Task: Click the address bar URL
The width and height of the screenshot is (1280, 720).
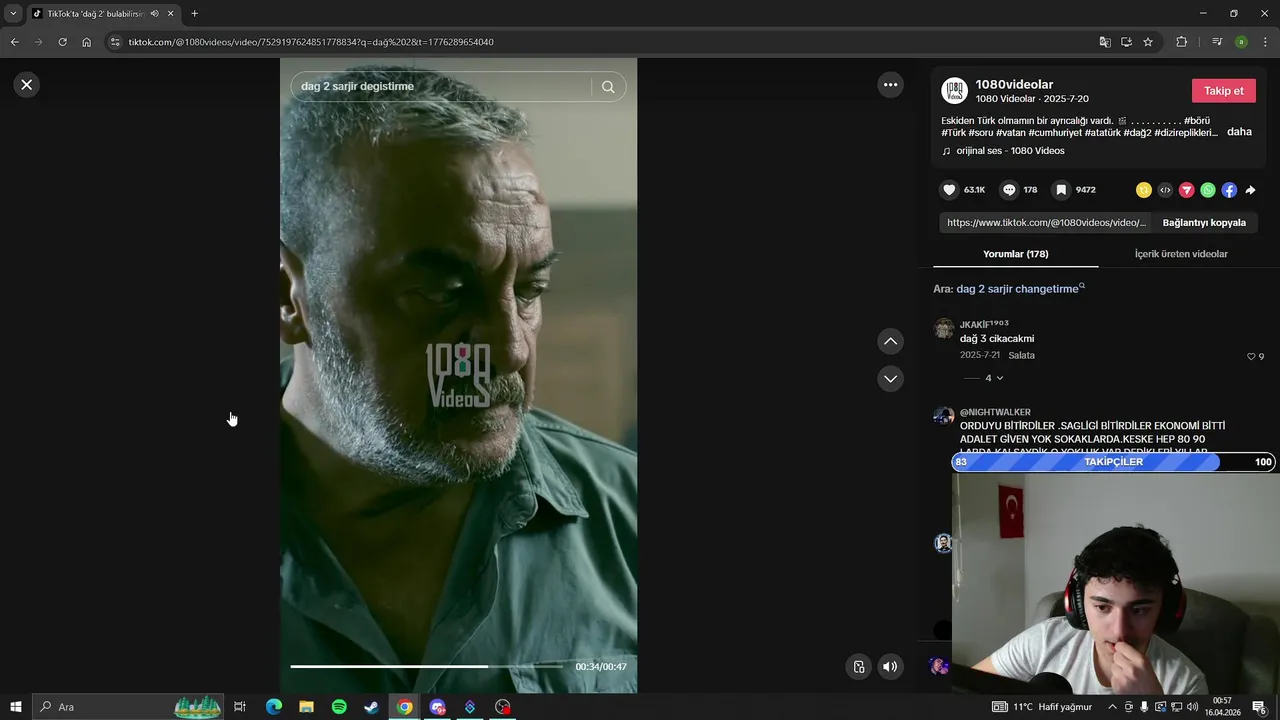Action: pos(311,42)
